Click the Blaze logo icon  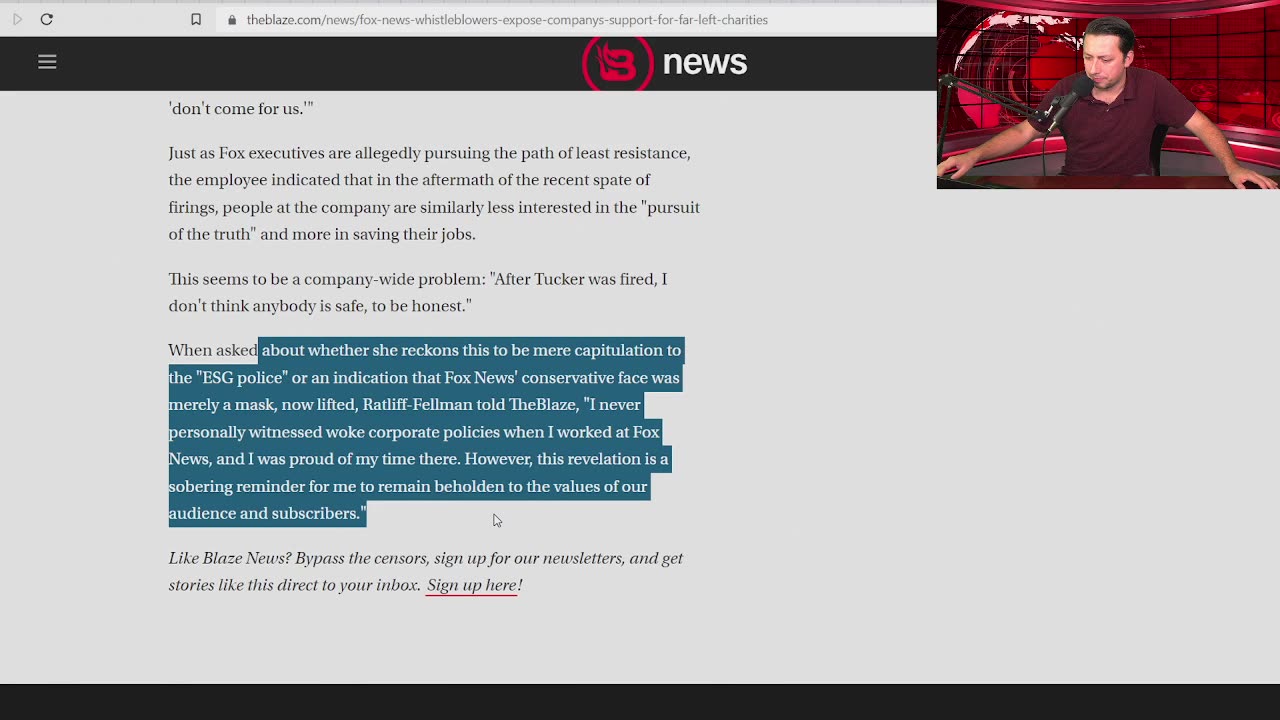(617, 62)
